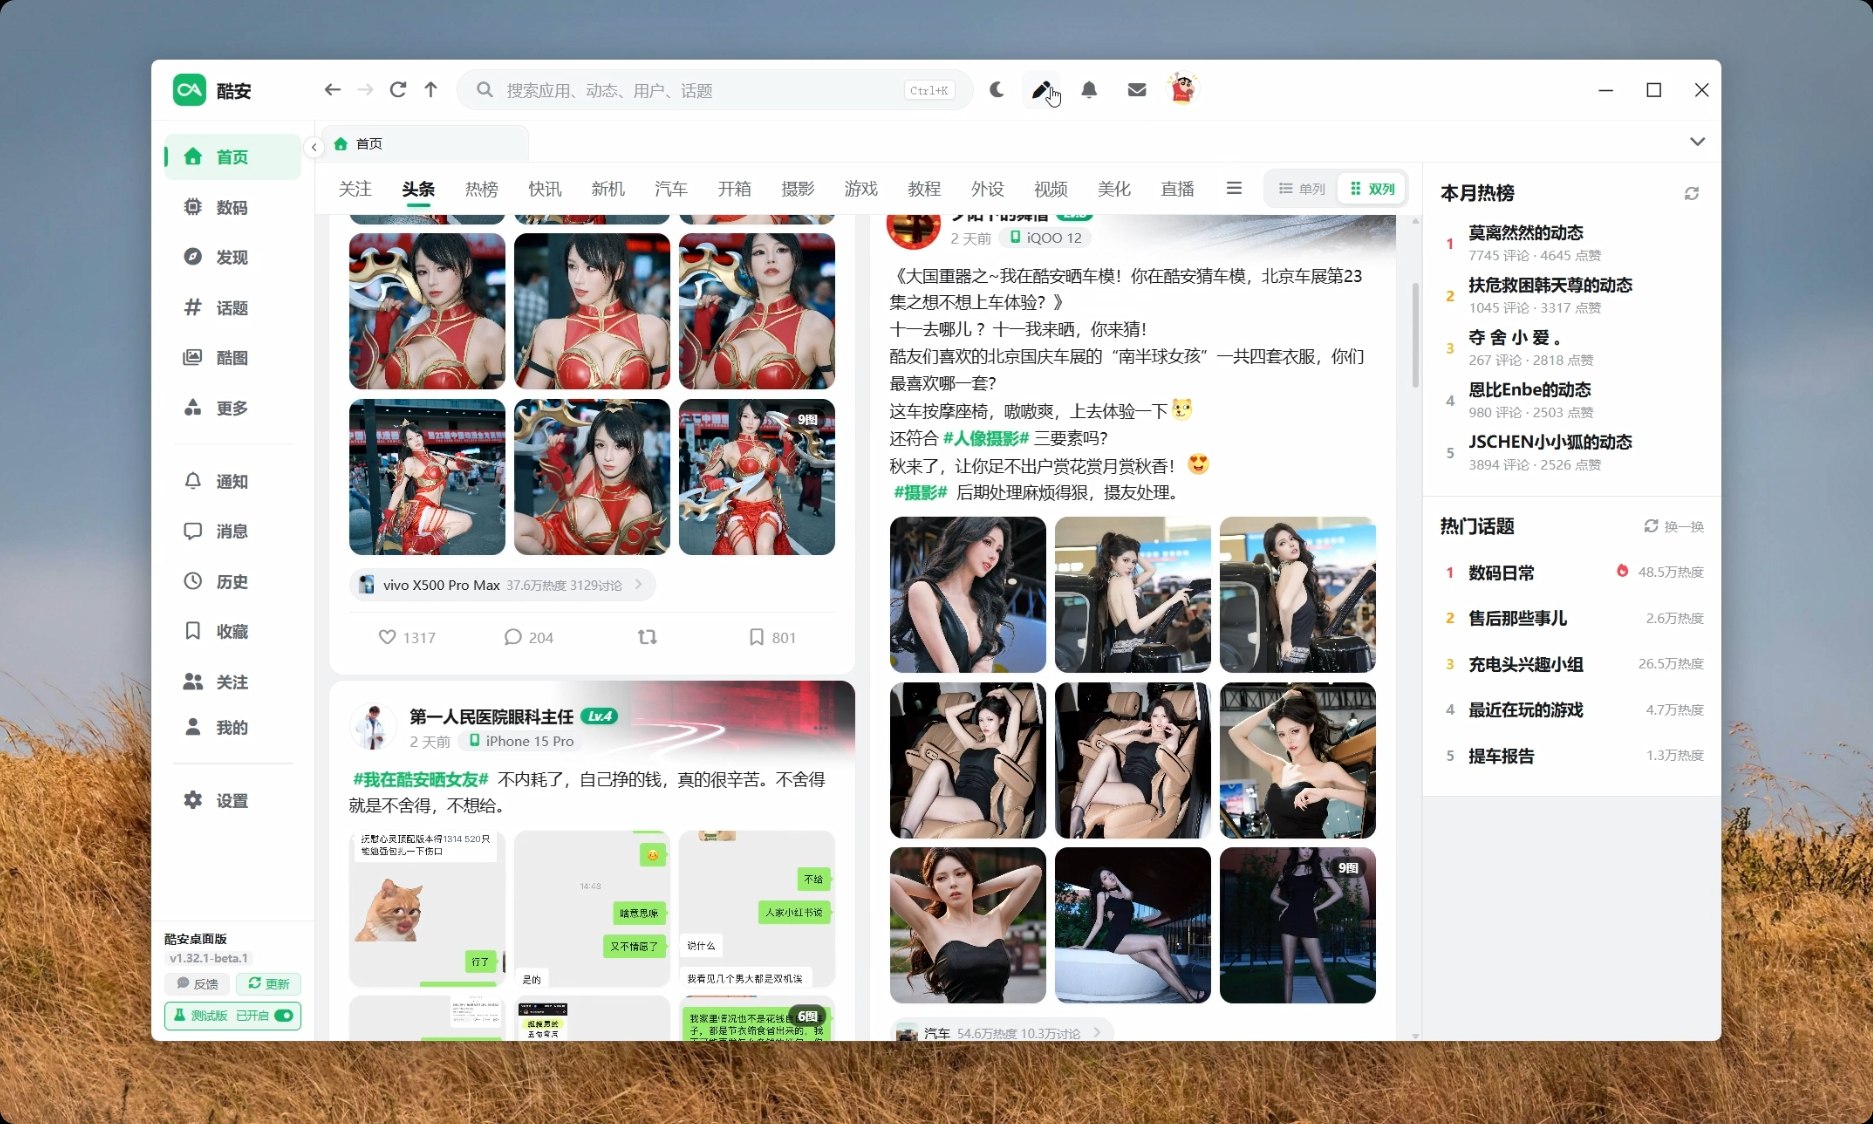Viewport: 1873px width, 1124px height.
Task: Open 历史 in the sidebar
Action: [232, 581]
